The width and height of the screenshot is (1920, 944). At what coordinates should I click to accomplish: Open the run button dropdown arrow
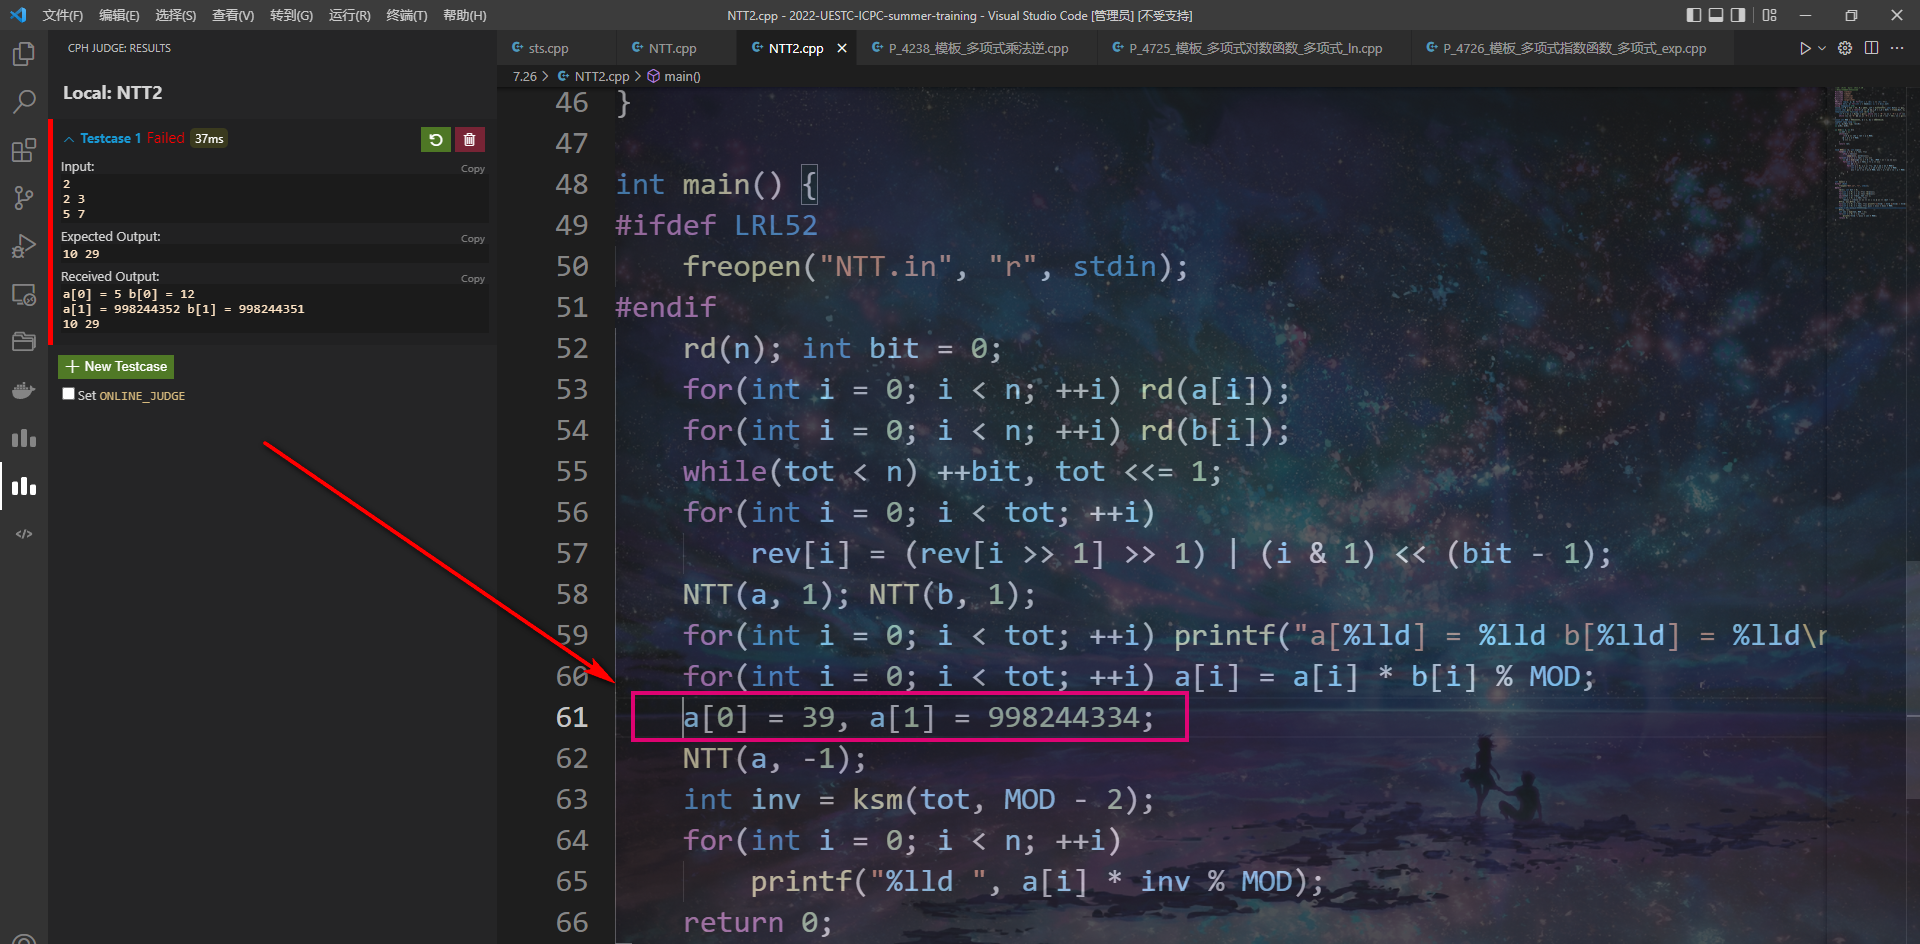1822,48
